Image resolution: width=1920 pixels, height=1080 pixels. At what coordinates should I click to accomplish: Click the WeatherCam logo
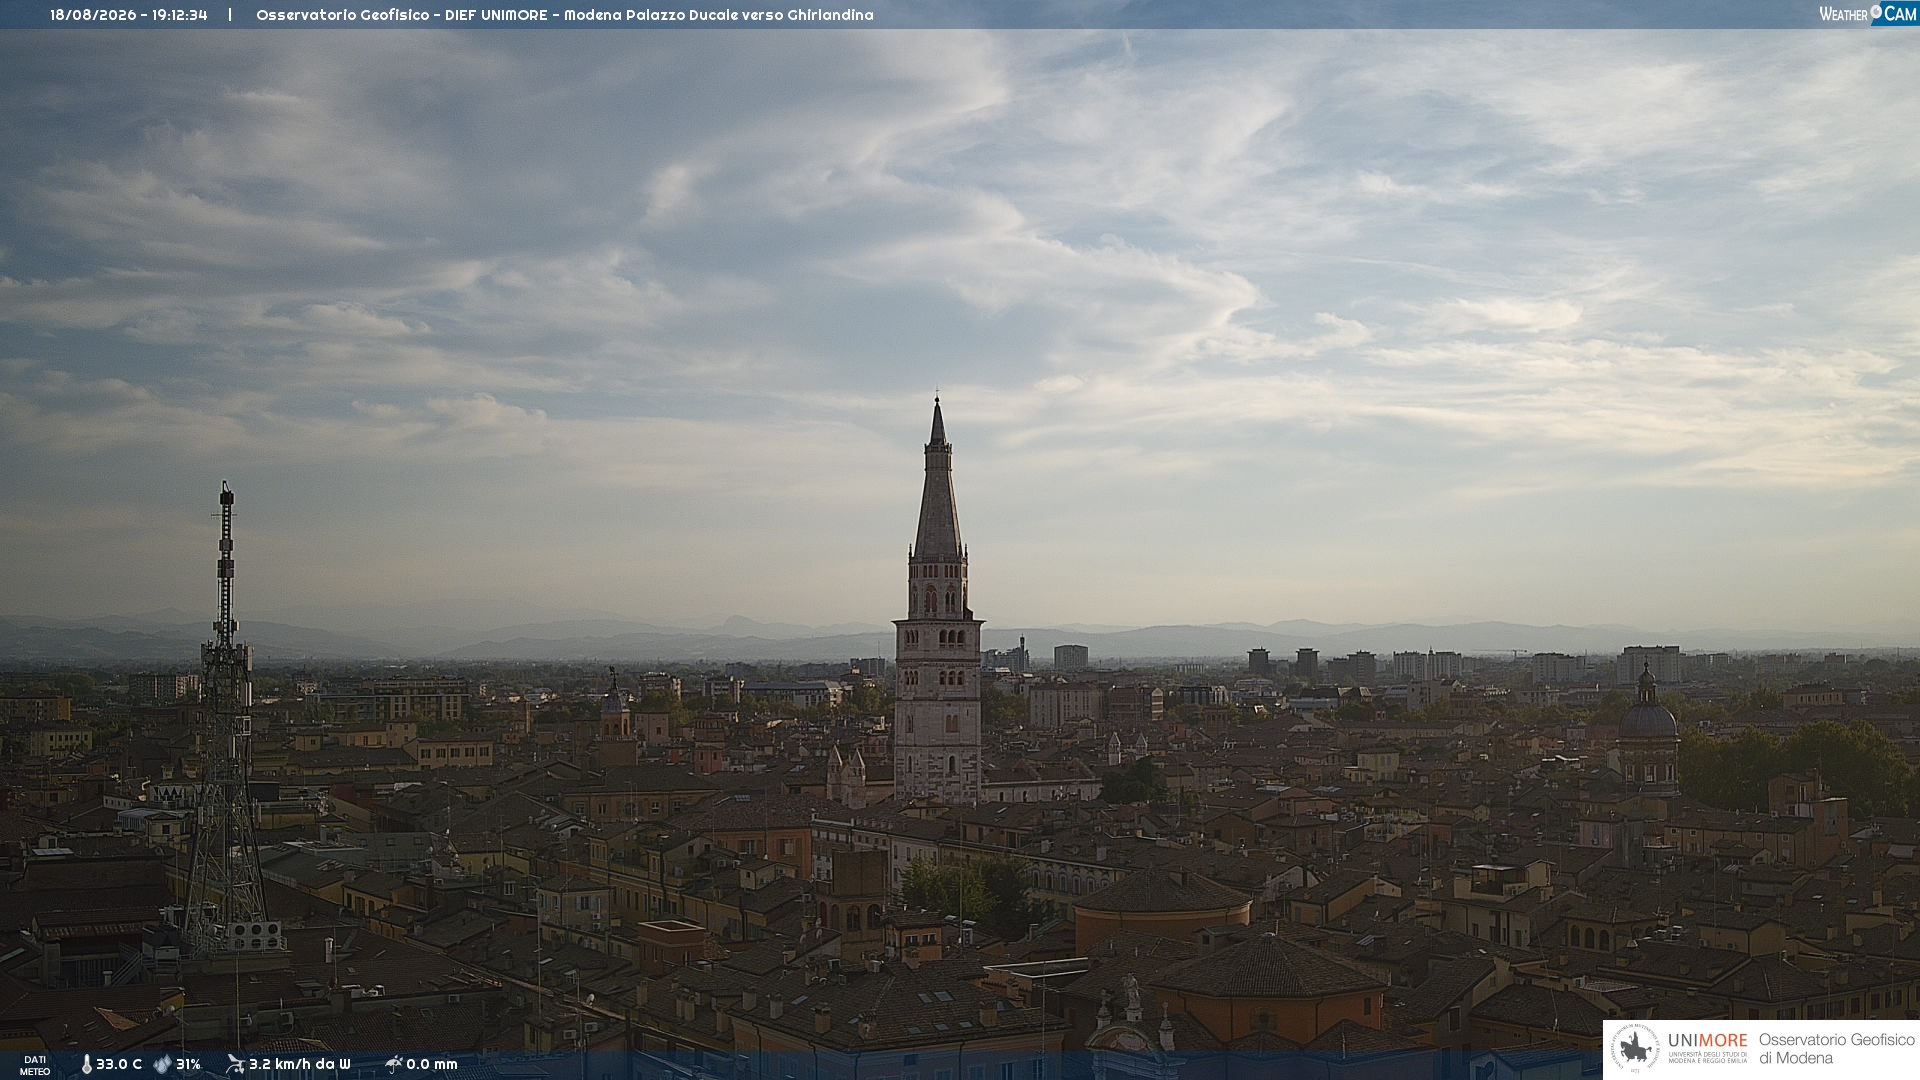[x=1868, y=13]
